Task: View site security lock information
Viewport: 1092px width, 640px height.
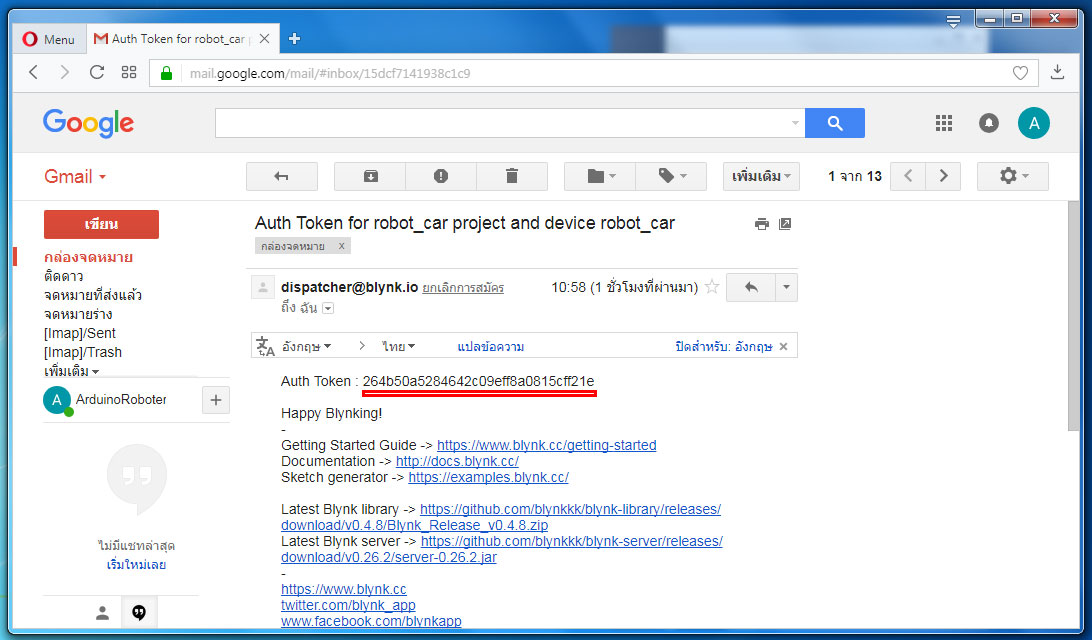Action: 166,73
